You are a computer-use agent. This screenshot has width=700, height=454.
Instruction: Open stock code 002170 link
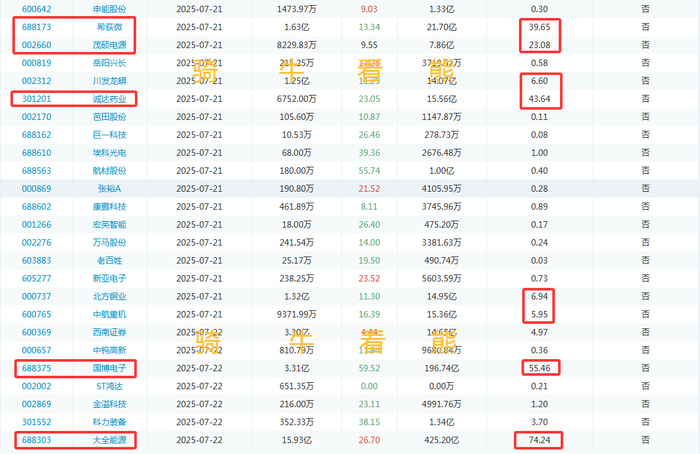37,117
